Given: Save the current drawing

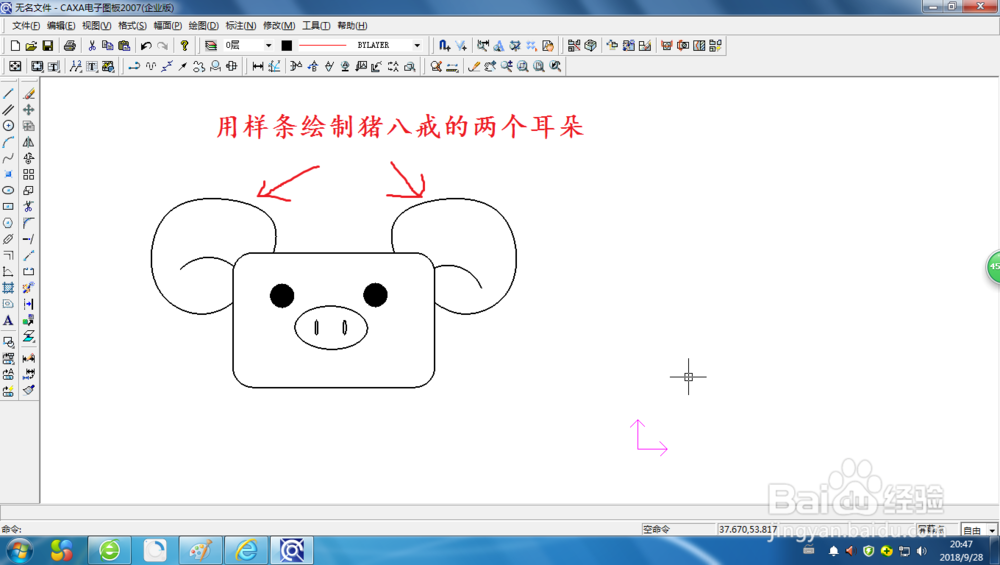Looking at the screenshot, I should (48, 45).
